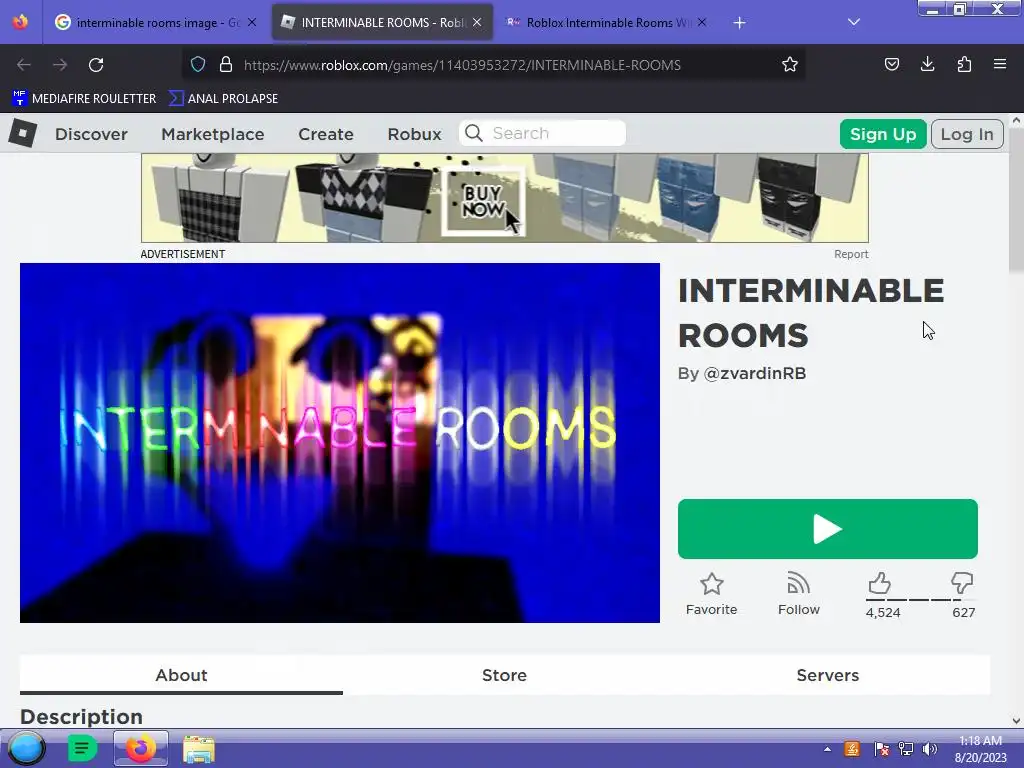Open the Robux menu item
Viewport: 1024px width, 768px height.
tap(415, 134)
